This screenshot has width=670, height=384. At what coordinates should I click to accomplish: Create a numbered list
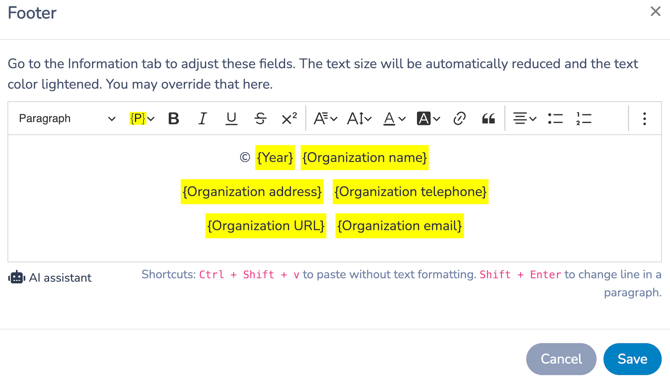pos(584,118)
